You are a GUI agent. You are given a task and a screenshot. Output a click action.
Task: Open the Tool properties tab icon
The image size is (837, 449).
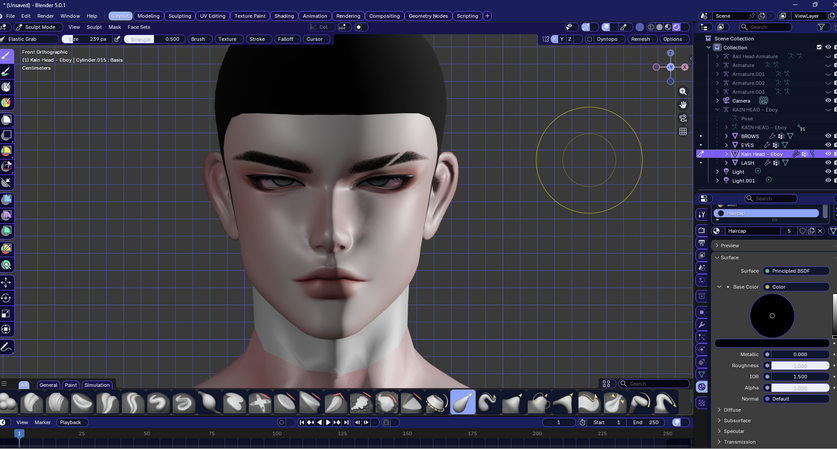(x=702, y=214)
